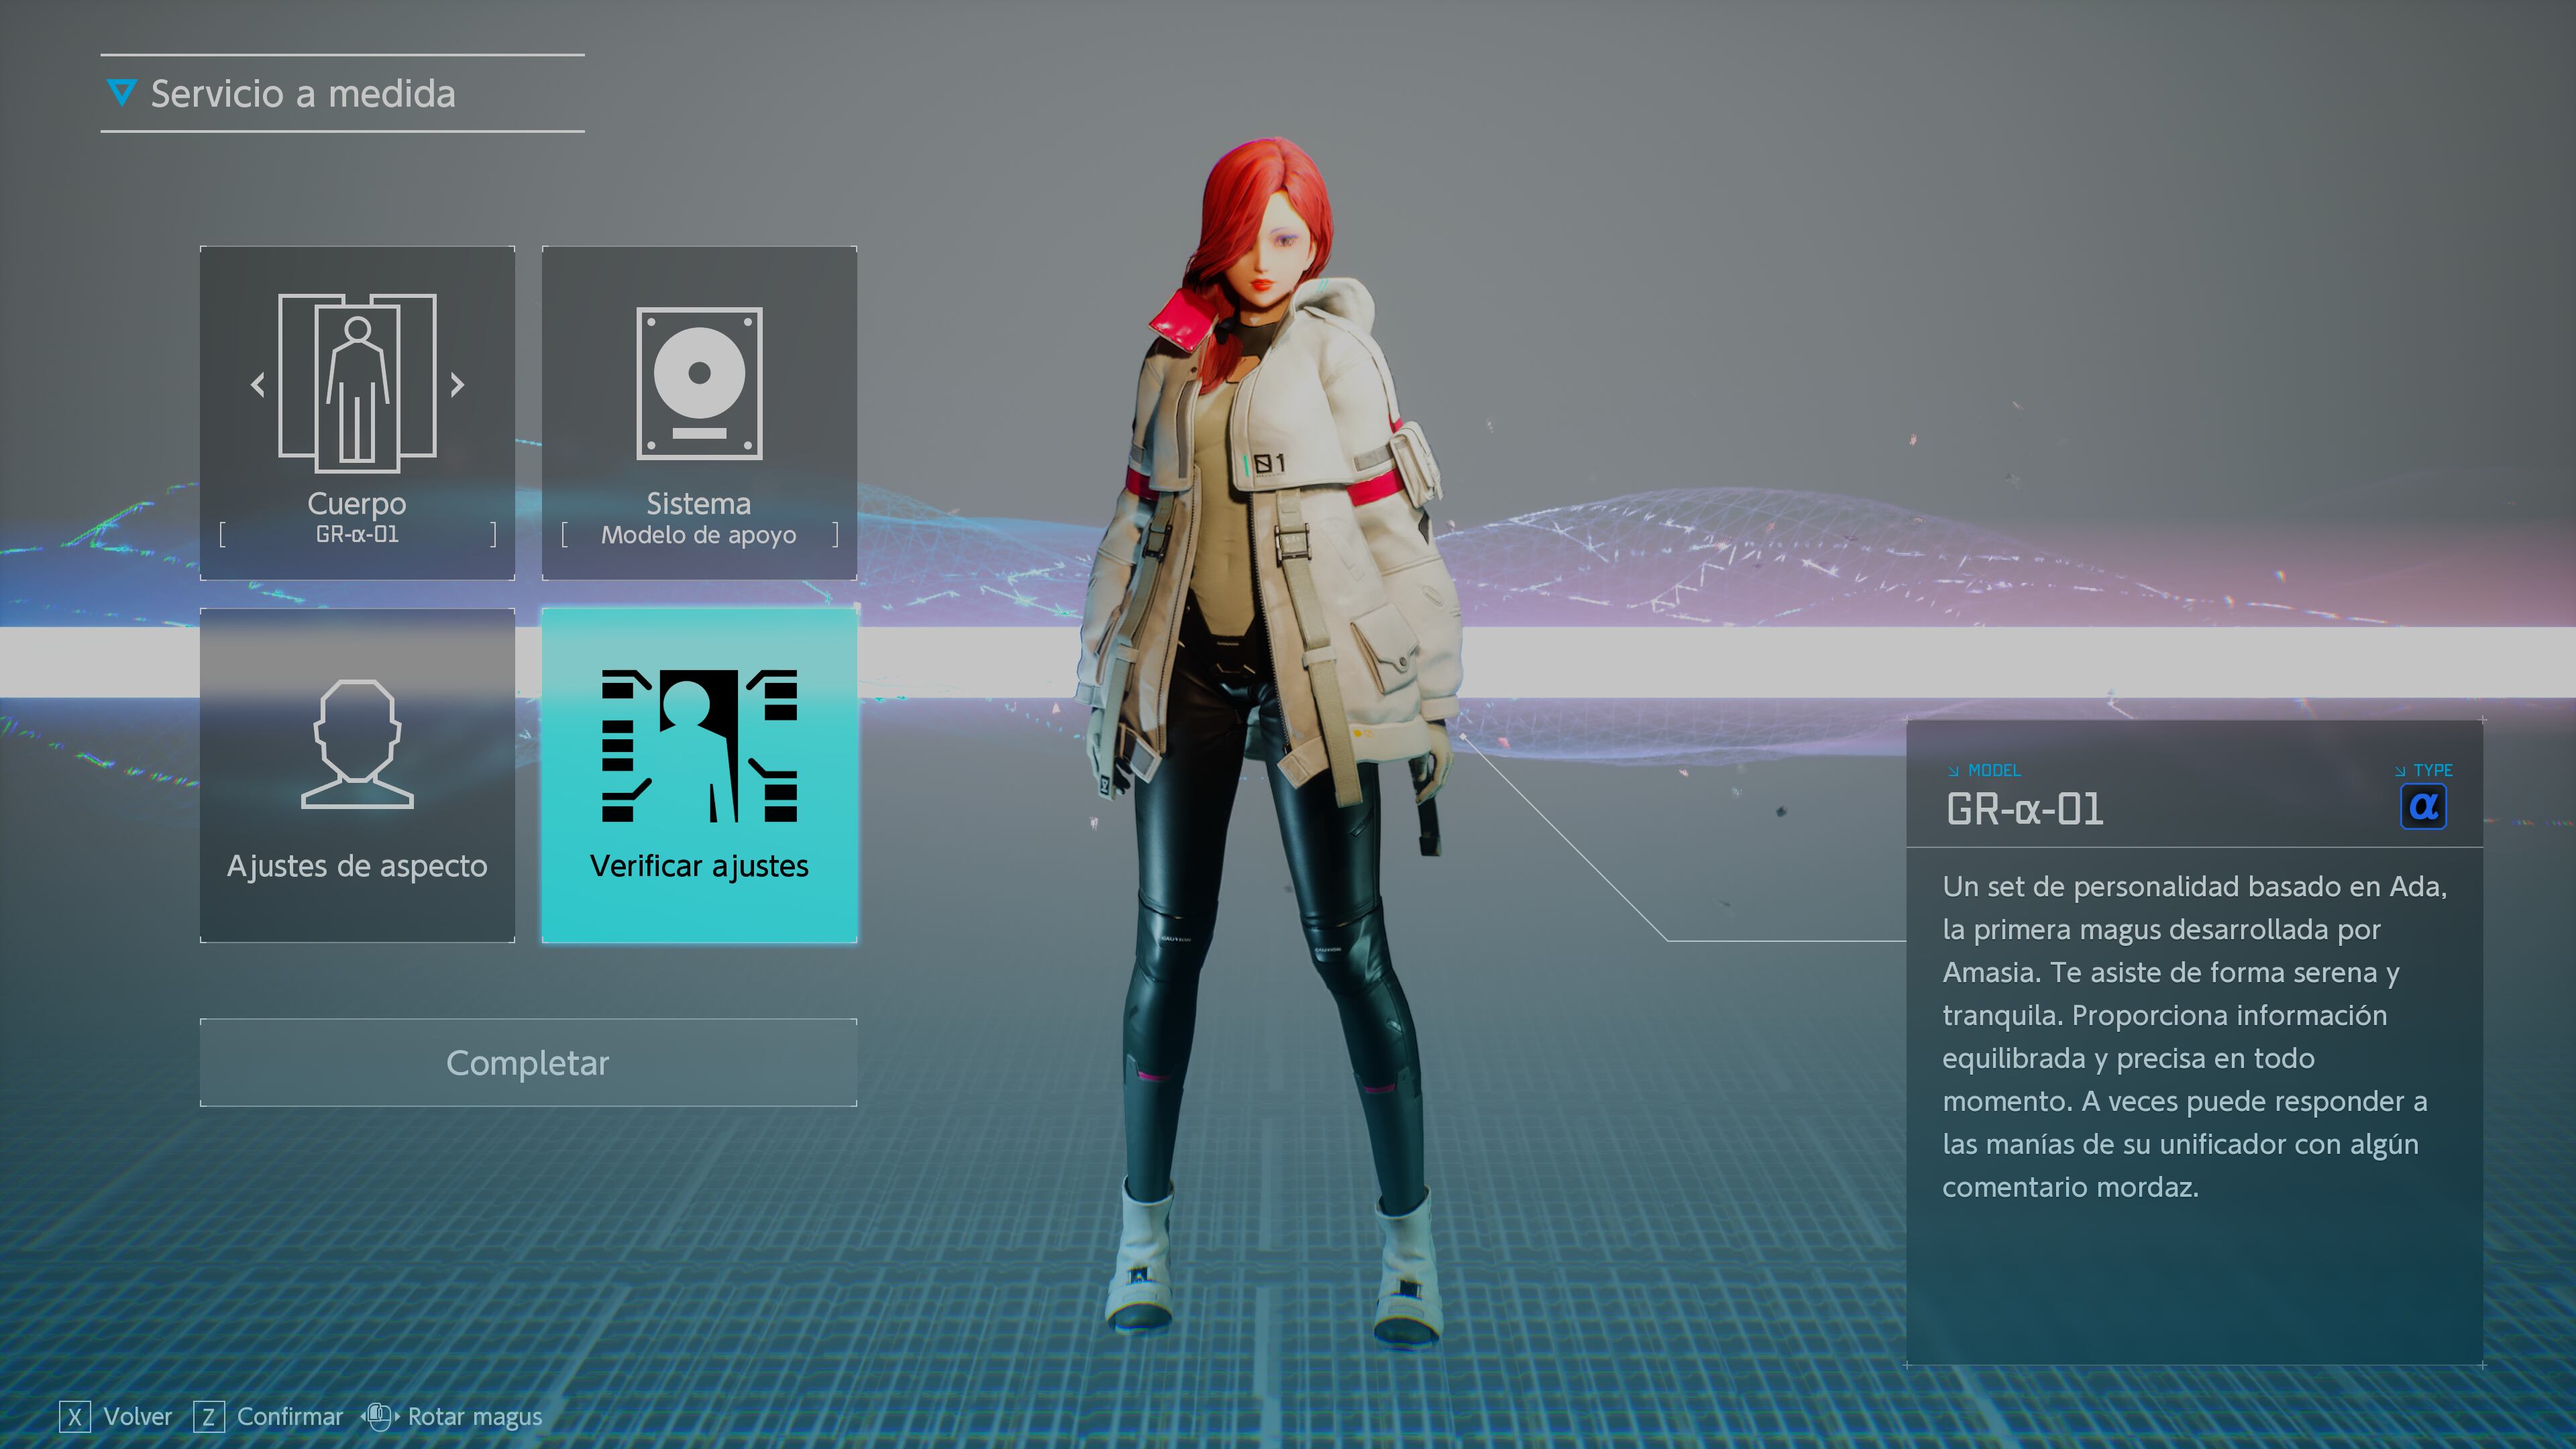The height and width of the screenshot is (1449, 2576).
Task: Open the Ajustes de aspecto menu tile
Action: (x=357, y=866)
